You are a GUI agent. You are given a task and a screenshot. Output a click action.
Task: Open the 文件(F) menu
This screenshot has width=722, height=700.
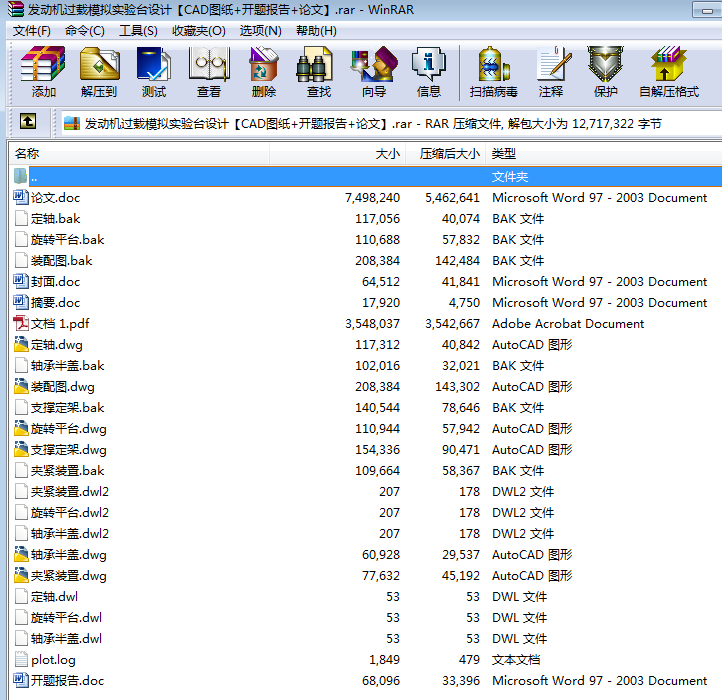(x=31, y=31)
